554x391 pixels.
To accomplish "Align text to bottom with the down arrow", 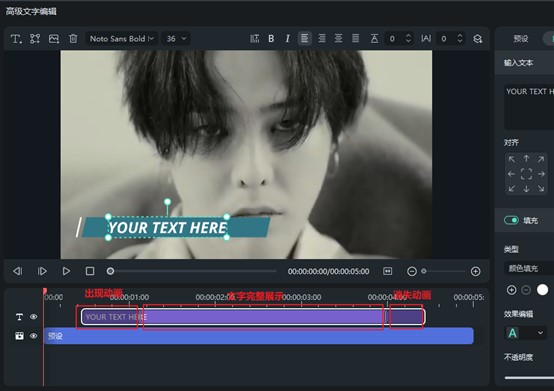I will 526,189.
